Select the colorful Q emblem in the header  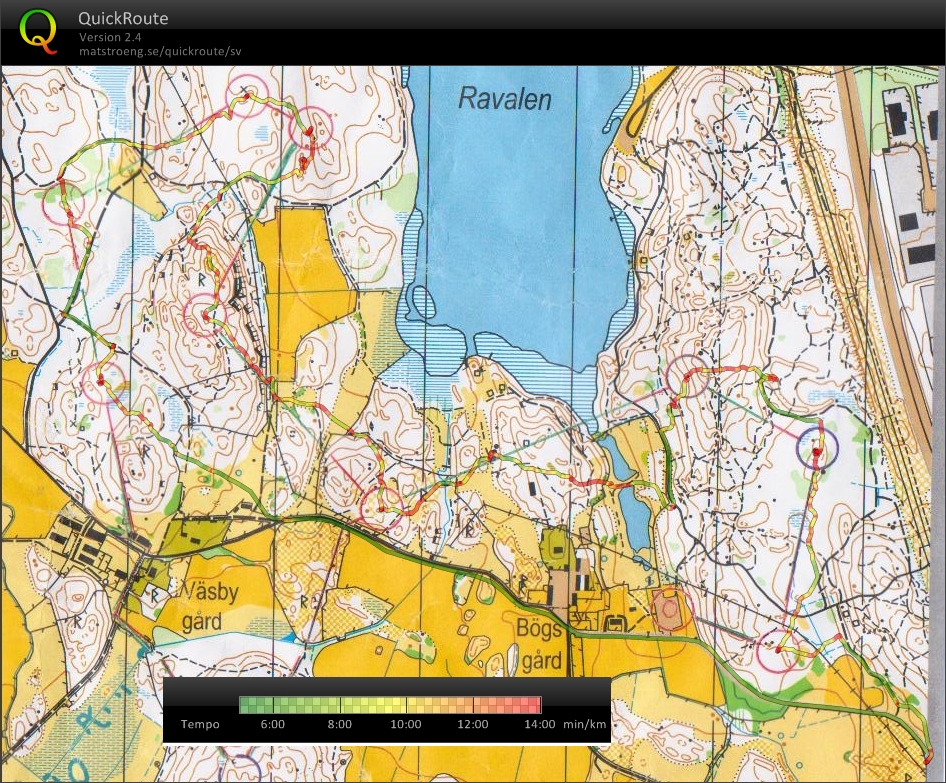(39, 33)
